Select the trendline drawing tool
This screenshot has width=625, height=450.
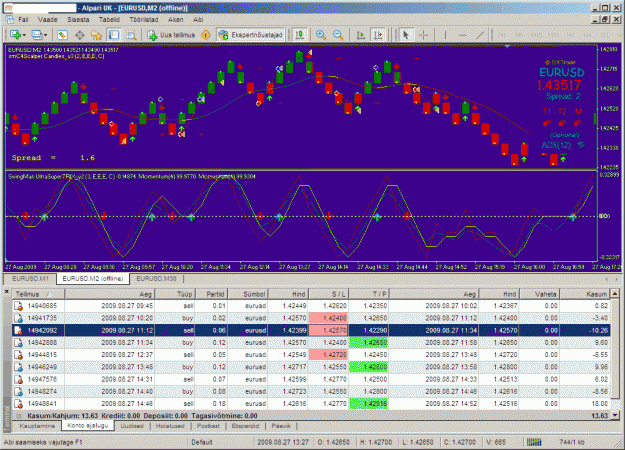(x=480, y=35)
